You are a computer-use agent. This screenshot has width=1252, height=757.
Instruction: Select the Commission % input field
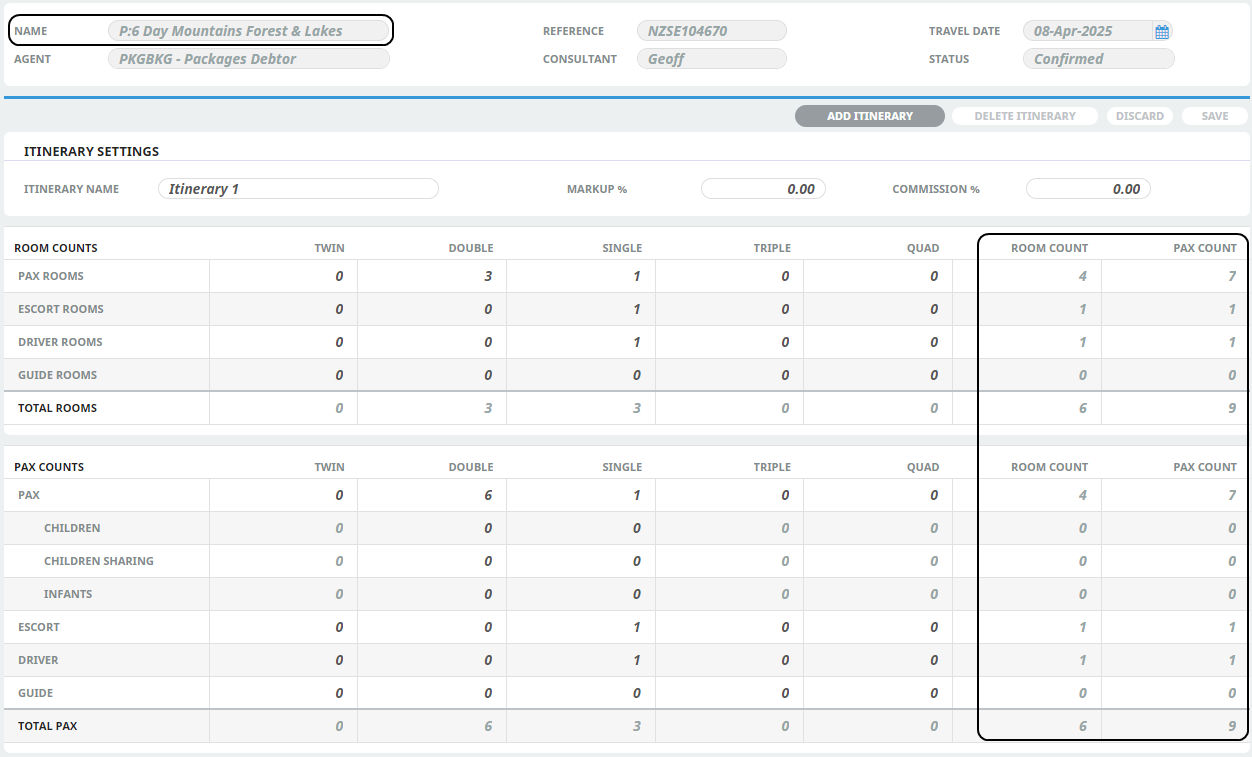(x=1088, y=189)
